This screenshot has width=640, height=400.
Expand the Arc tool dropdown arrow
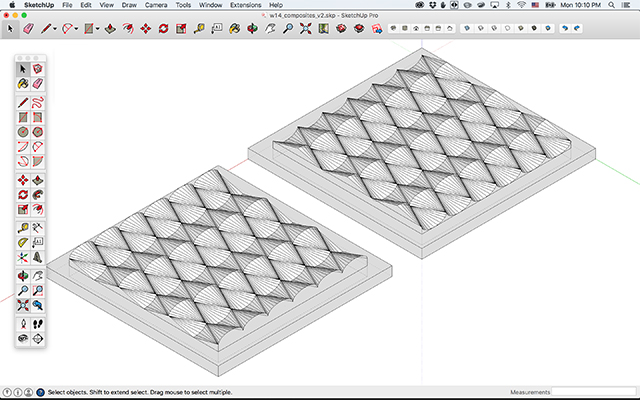click(x=76, y=29)
